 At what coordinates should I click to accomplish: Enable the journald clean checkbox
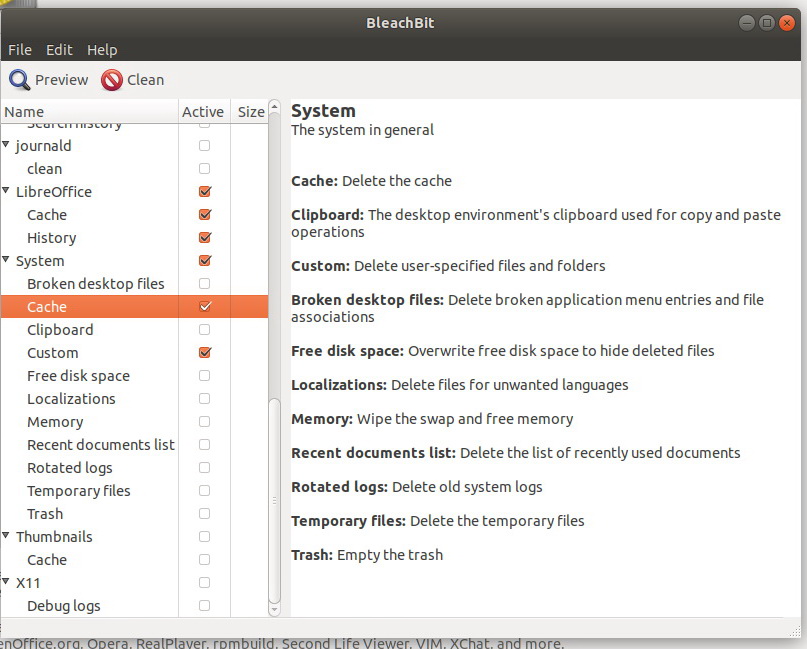(204, 169)
